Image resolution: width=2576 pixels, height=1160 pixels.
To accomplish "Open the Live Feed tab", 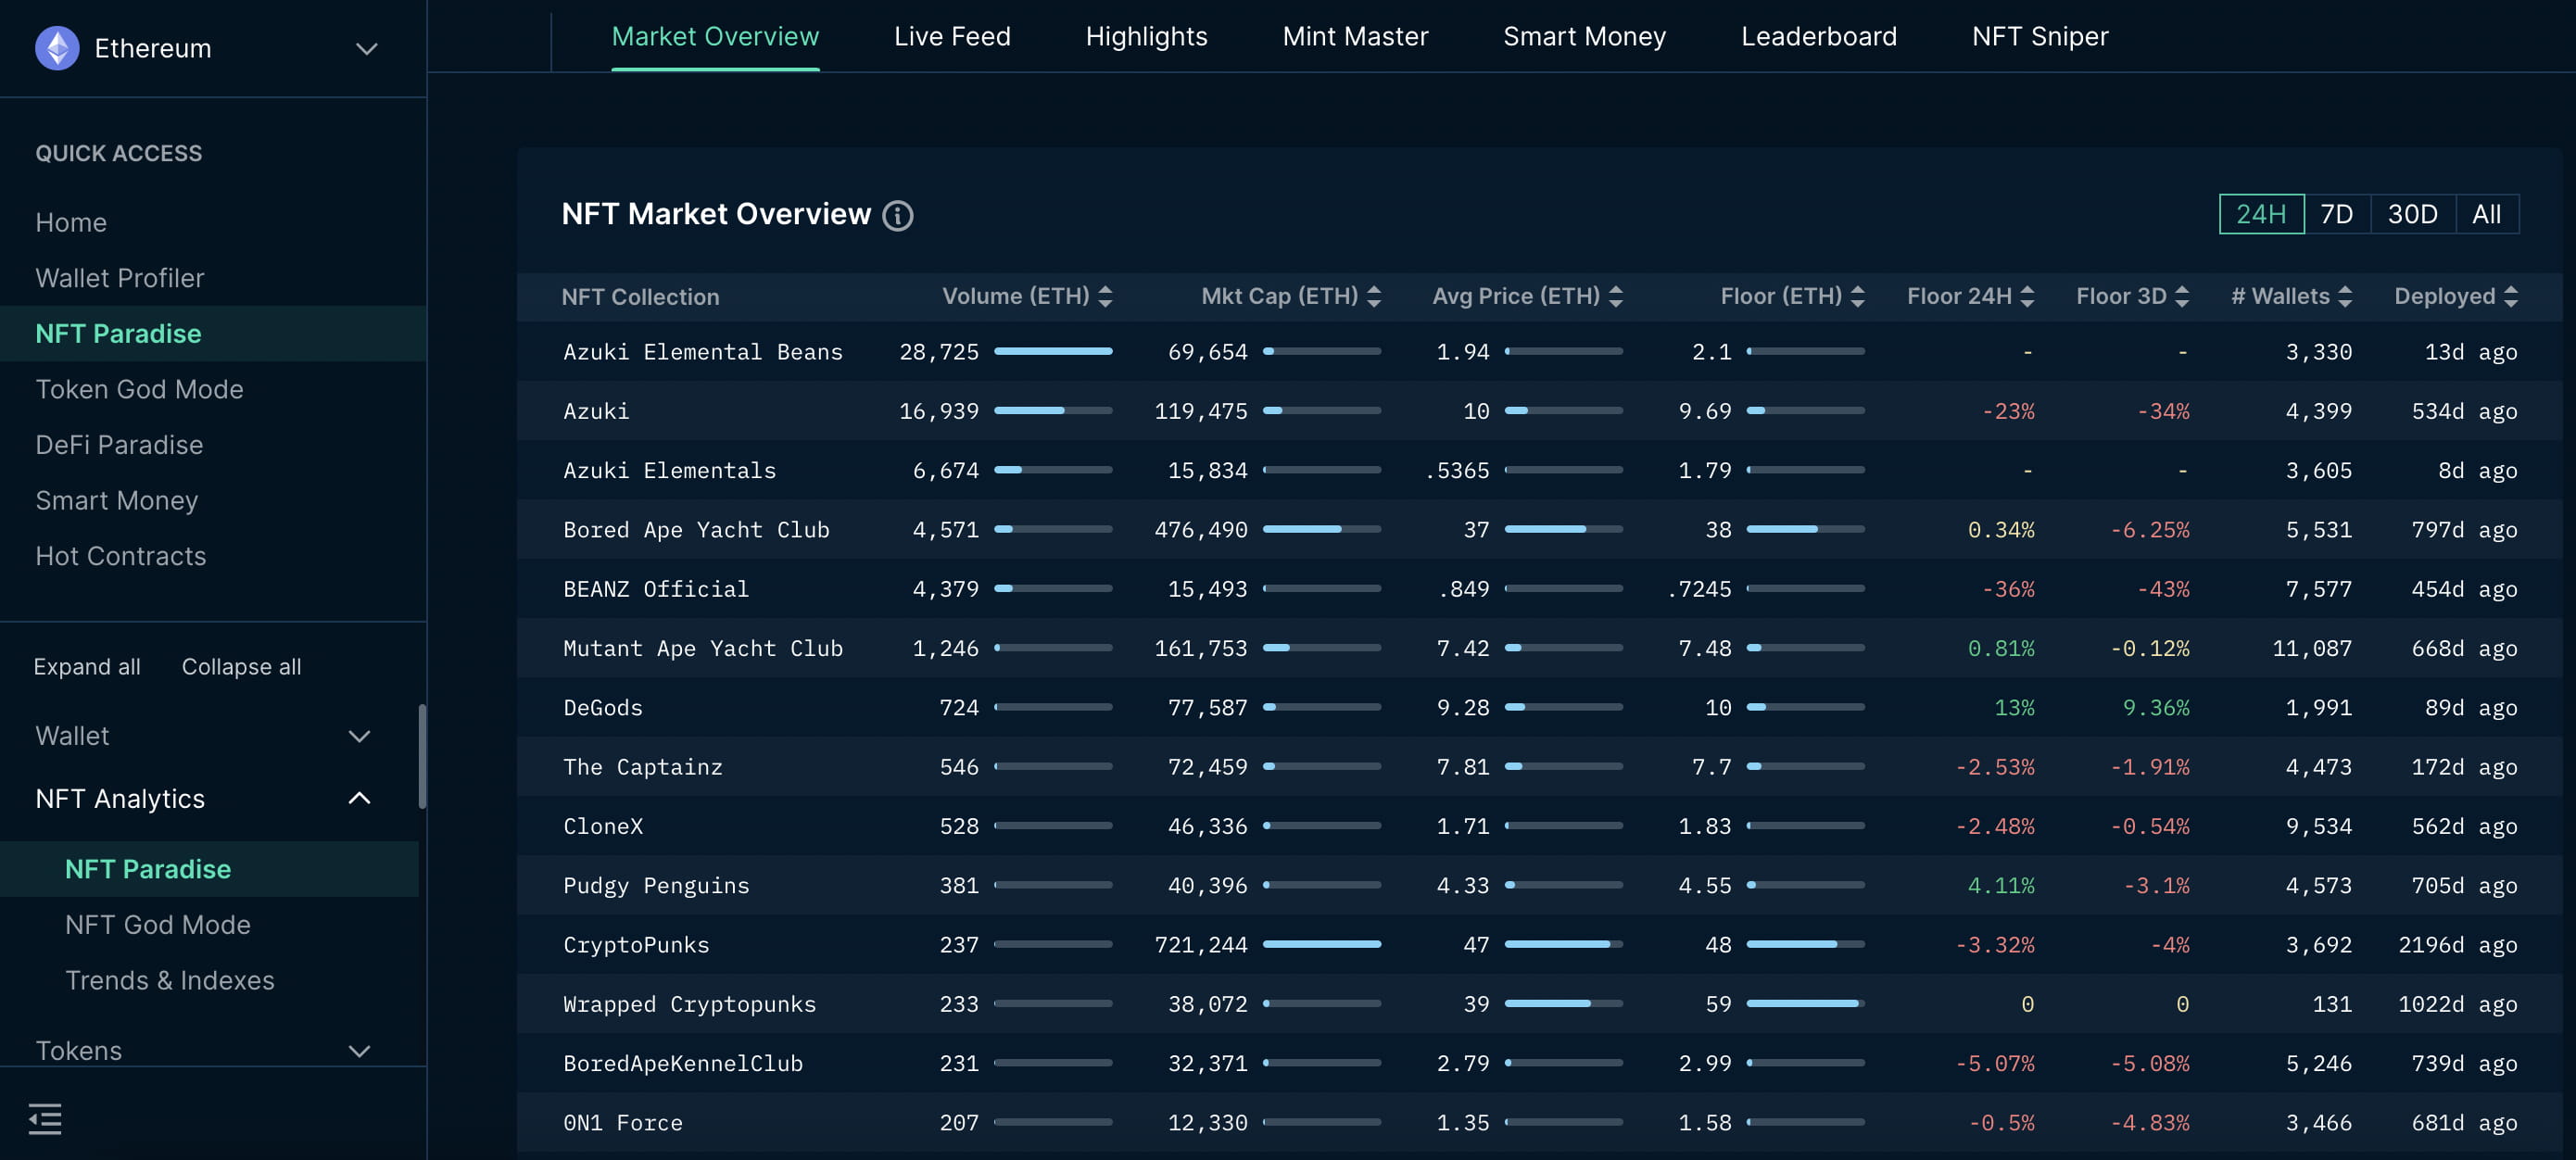I will click(951, 36).
